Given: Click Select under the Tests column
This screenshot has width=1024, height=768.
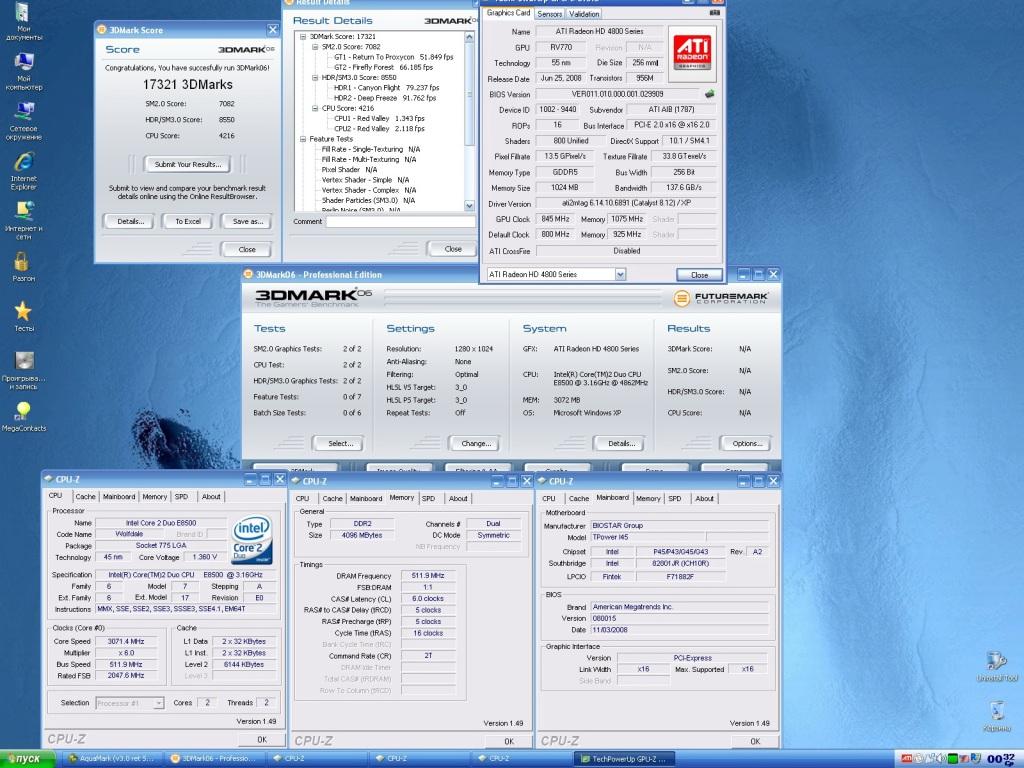Looking at the screenshot, I should tap(340, 443).
